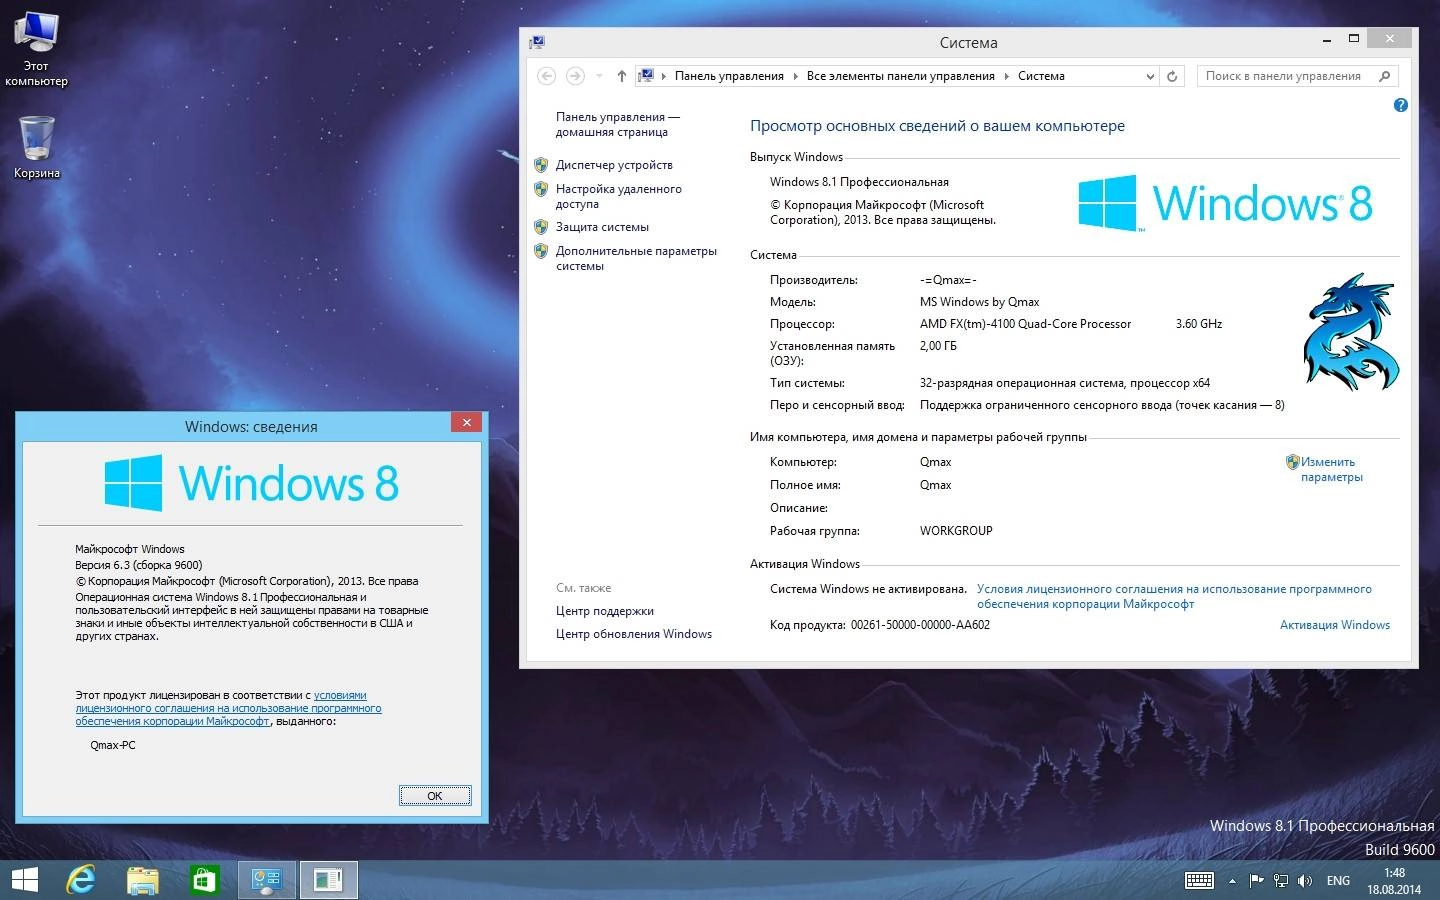Viewport: 1440px width, 900px height.
Task: Click Изменить параметры link
Action: pos(1331,469)
